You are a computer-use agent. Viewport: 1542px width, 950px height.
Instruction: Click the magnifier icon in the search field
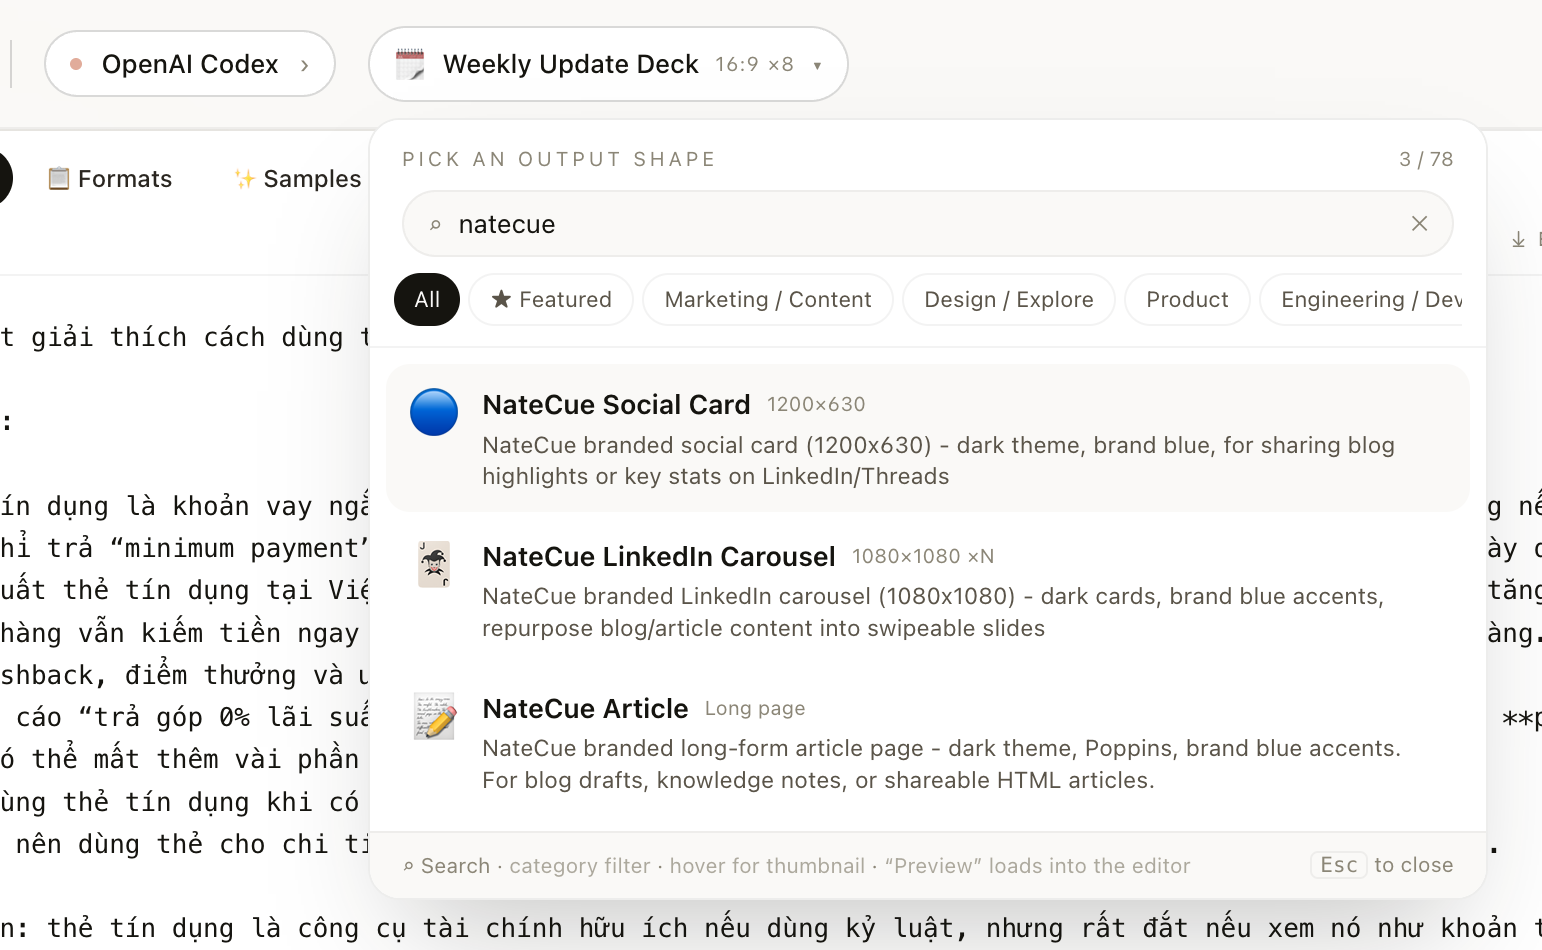[x=435, y=225]
